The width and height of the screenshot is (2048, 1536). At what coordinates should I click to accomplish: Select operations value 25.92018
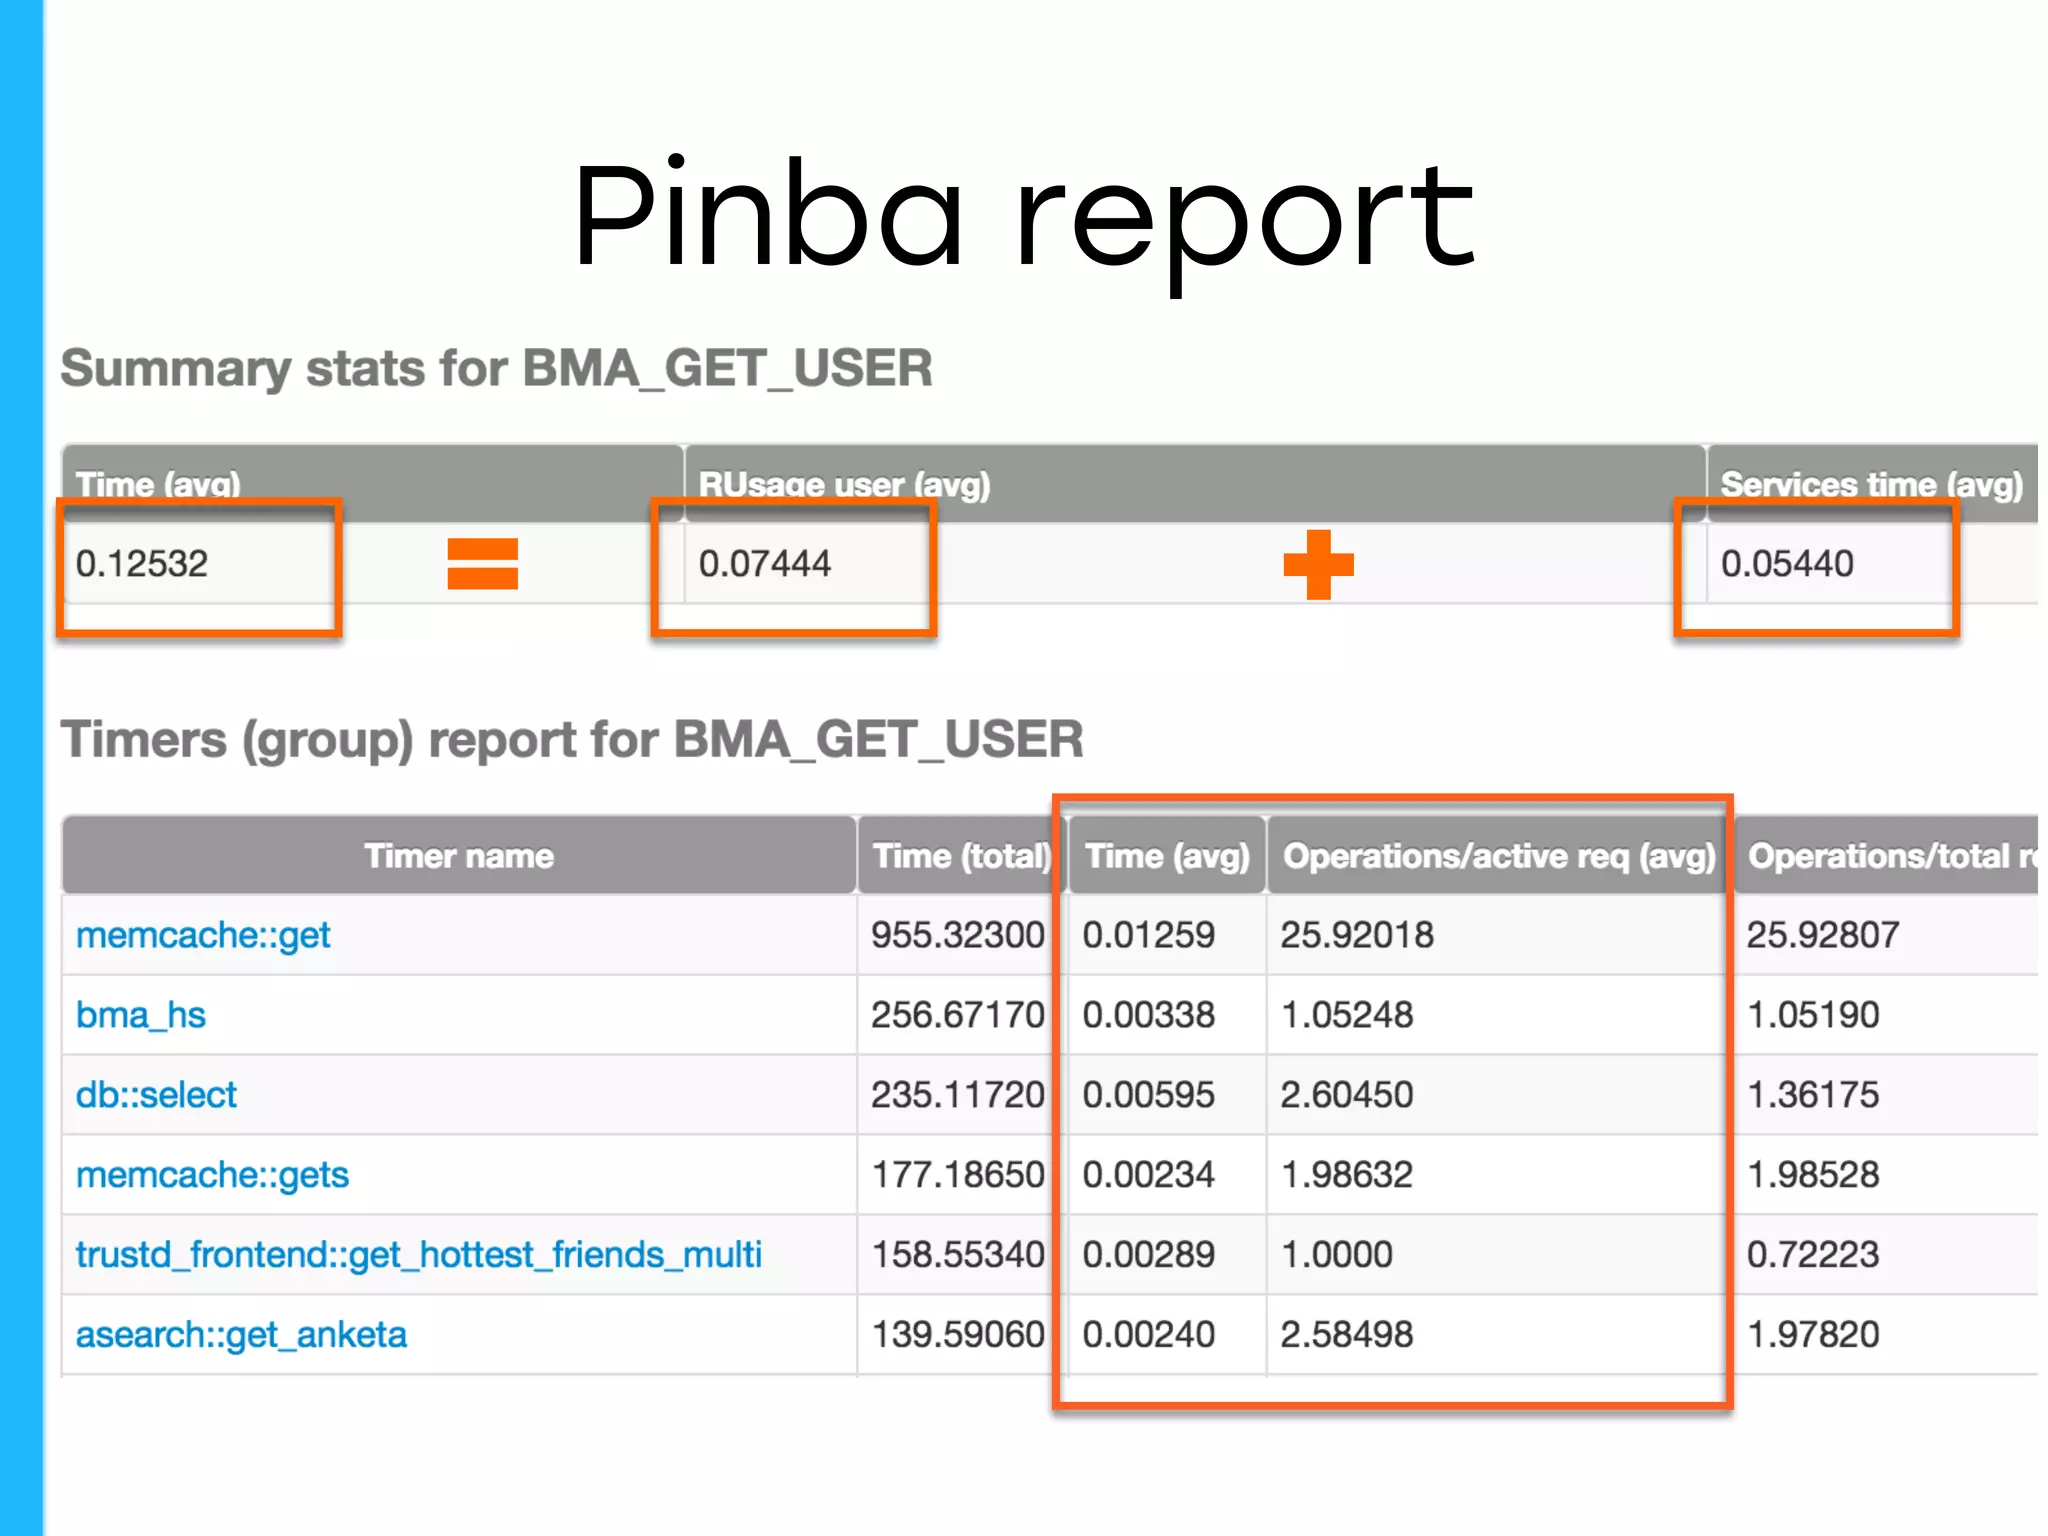click(x=1357, y=935)
